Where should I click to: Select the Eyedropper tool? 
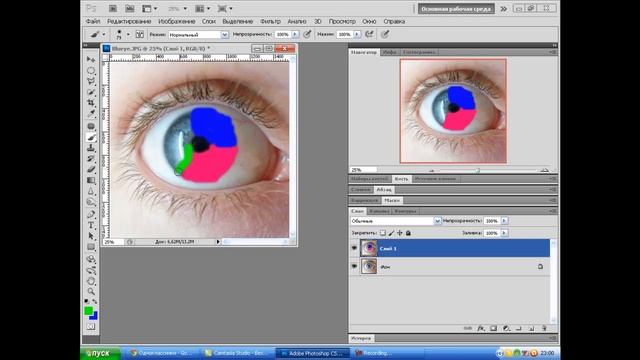tap(91, 114)
